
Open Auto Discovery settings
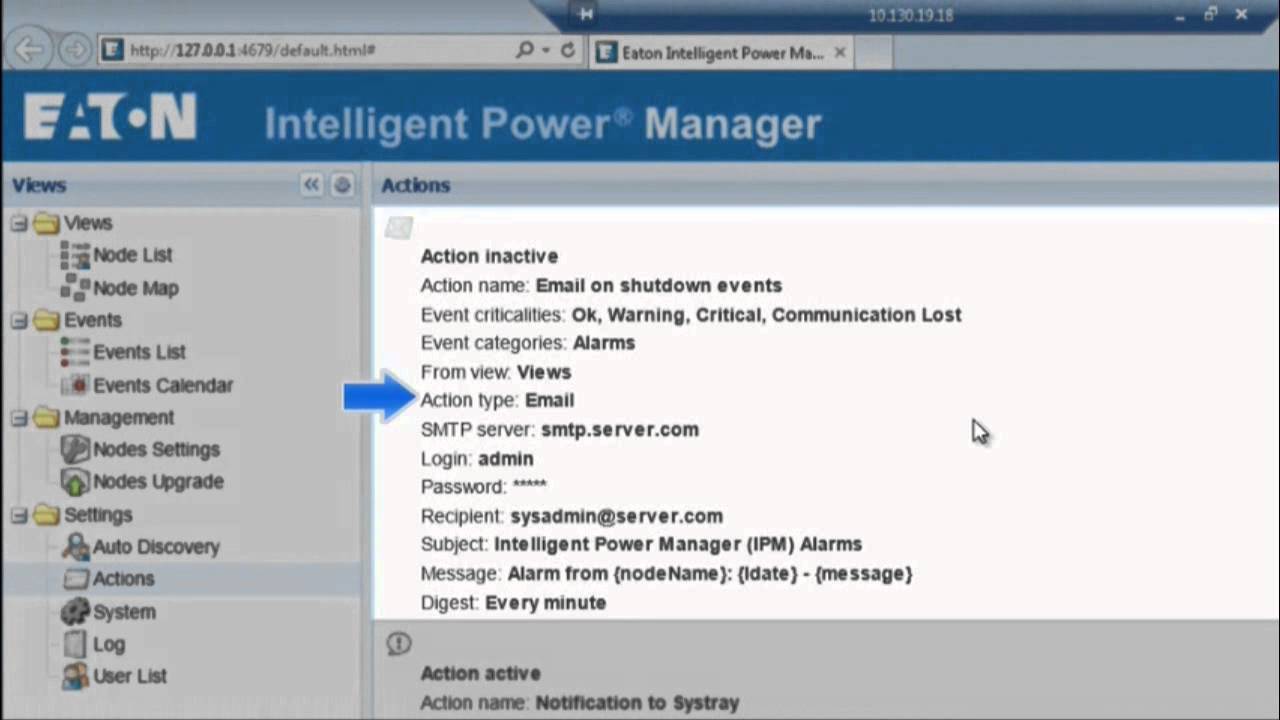[x=156, y=546]
